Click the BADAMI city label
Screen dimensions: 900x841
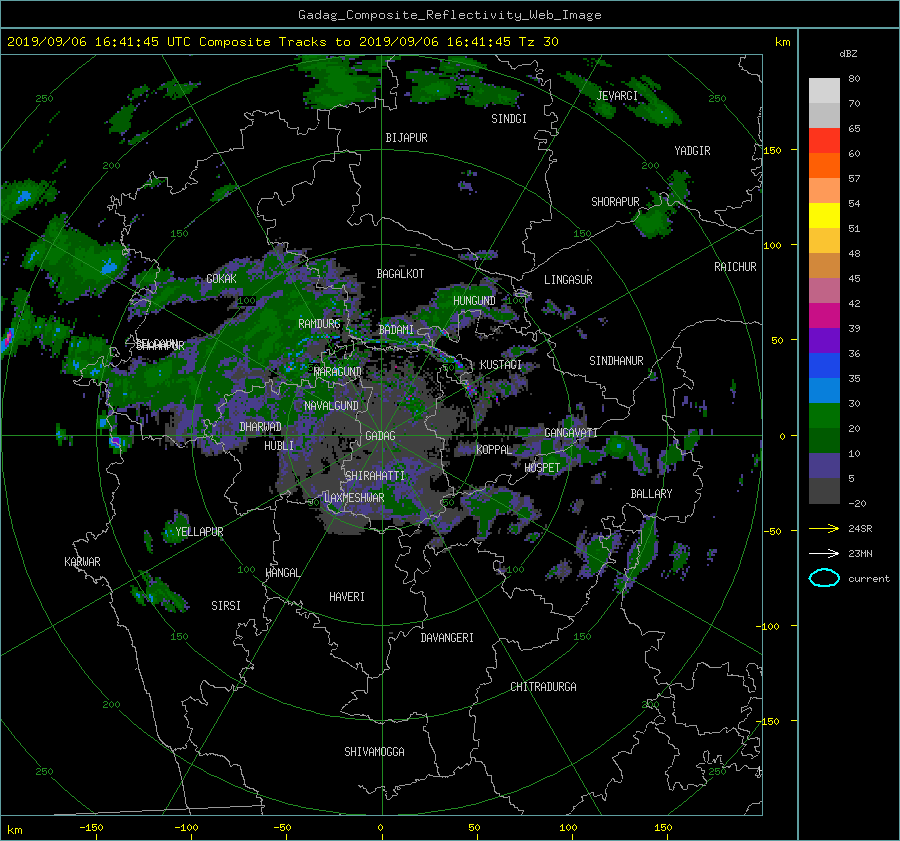click(x=396, y=330)
